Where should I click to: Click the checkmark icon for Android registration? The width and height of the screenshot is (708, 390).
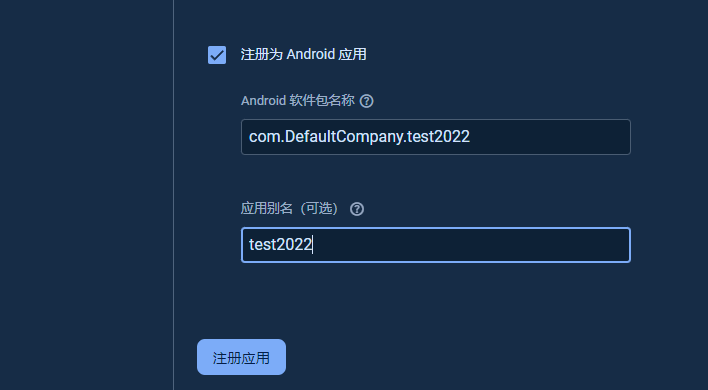pyautogui.click(x=217, y=55)
